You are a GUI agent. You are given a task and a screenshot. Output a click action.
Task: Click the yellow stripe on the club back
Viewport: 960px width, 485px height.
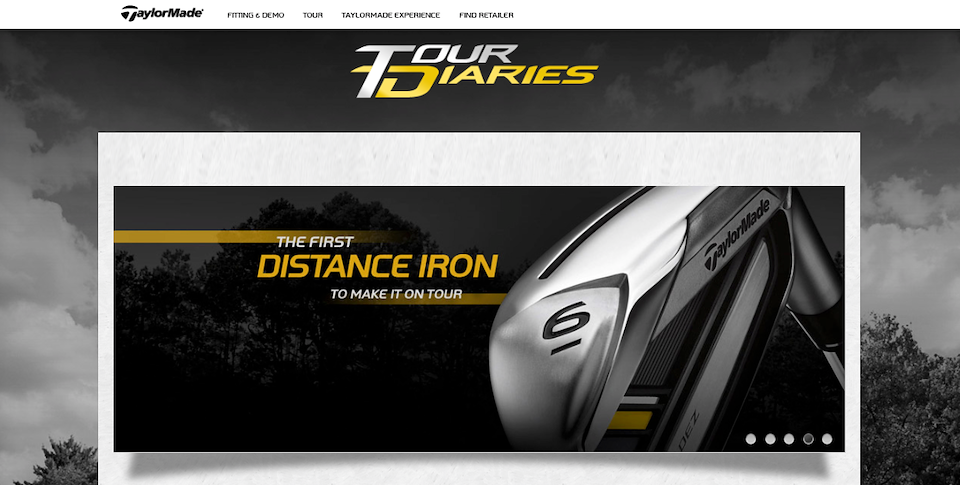tap(629, 420)
